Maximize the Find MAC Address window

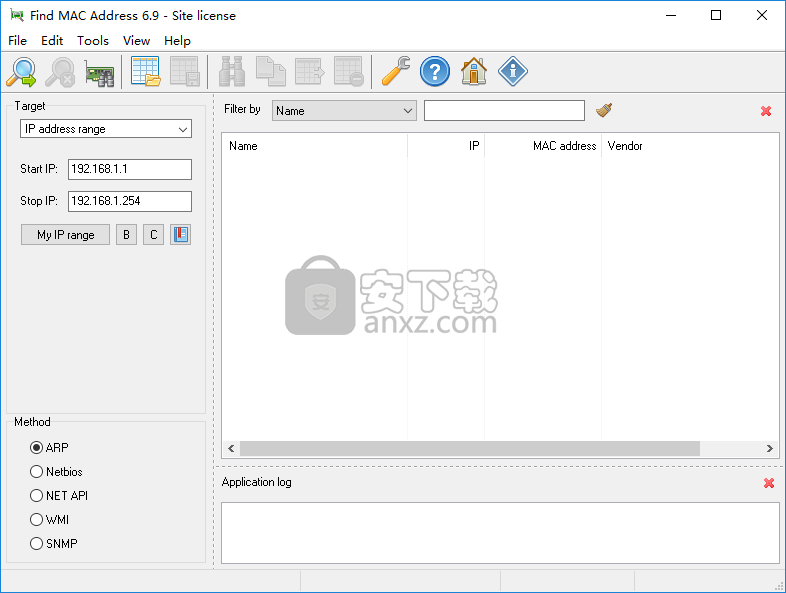(716, 16)
